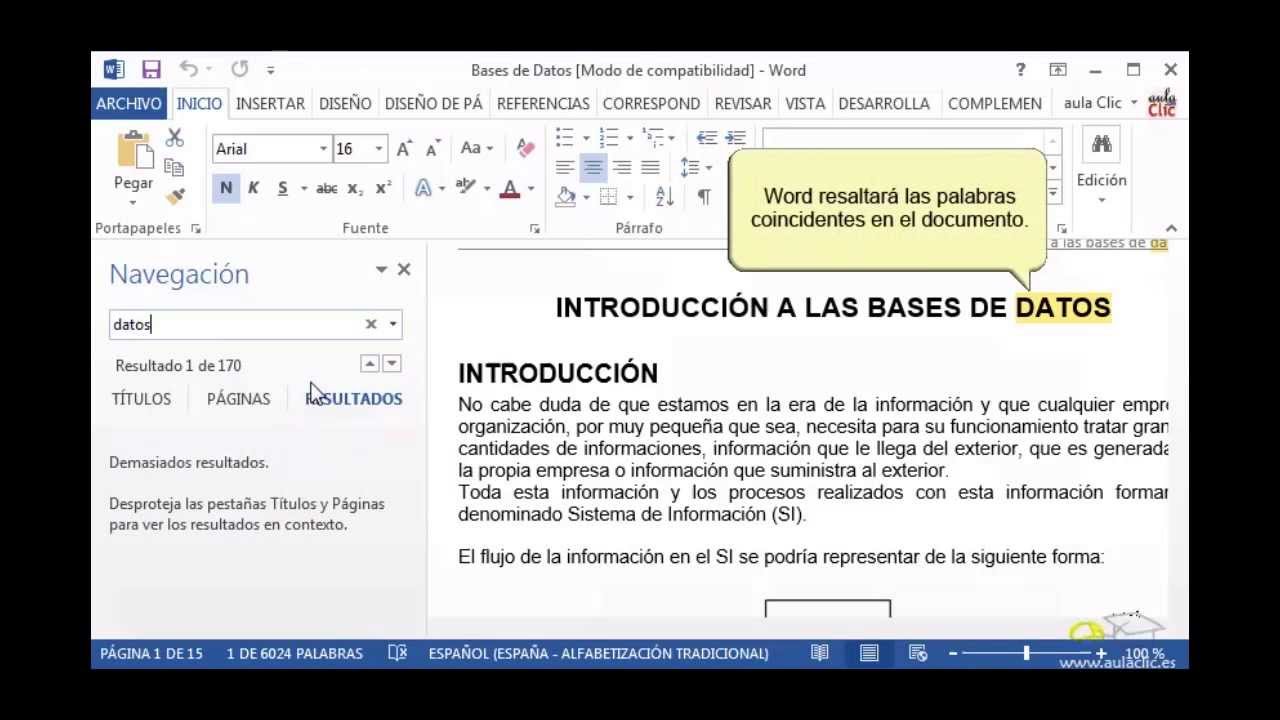Apply bullet list icon
The width and height of the screenshot is (1280, 720).
coord(564,138)
